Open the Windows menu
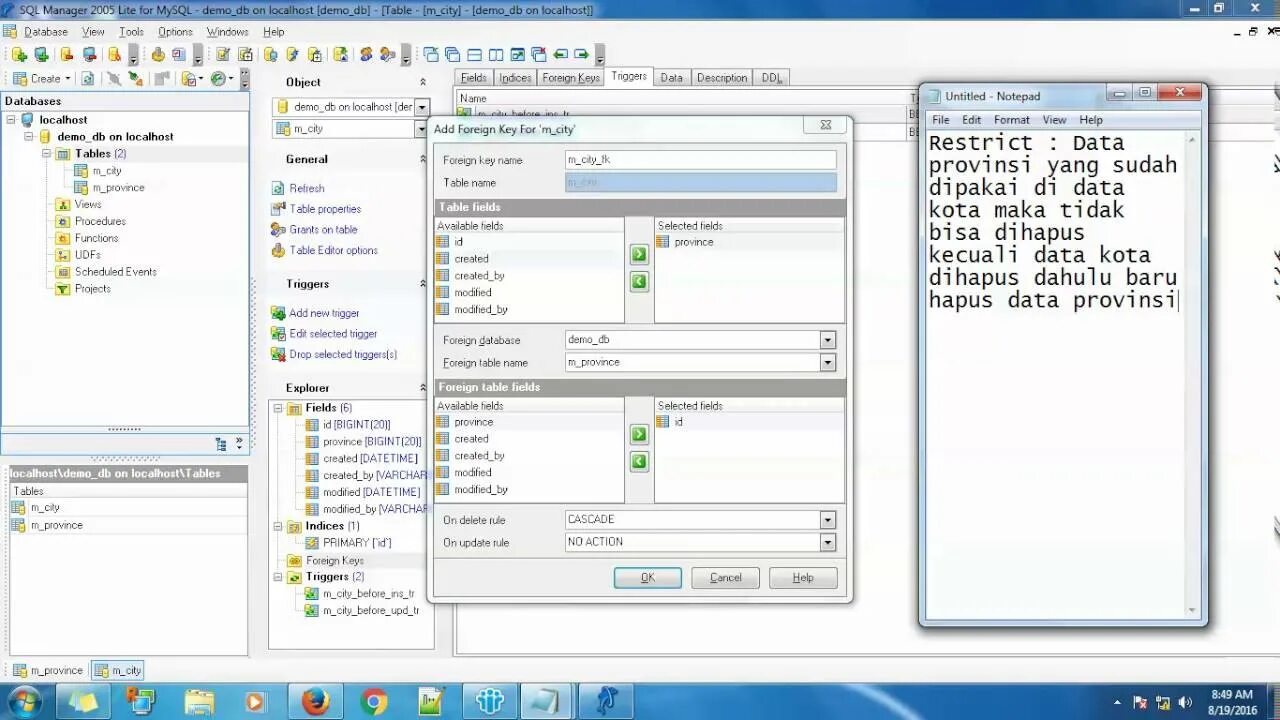 (x=227, y=32)
